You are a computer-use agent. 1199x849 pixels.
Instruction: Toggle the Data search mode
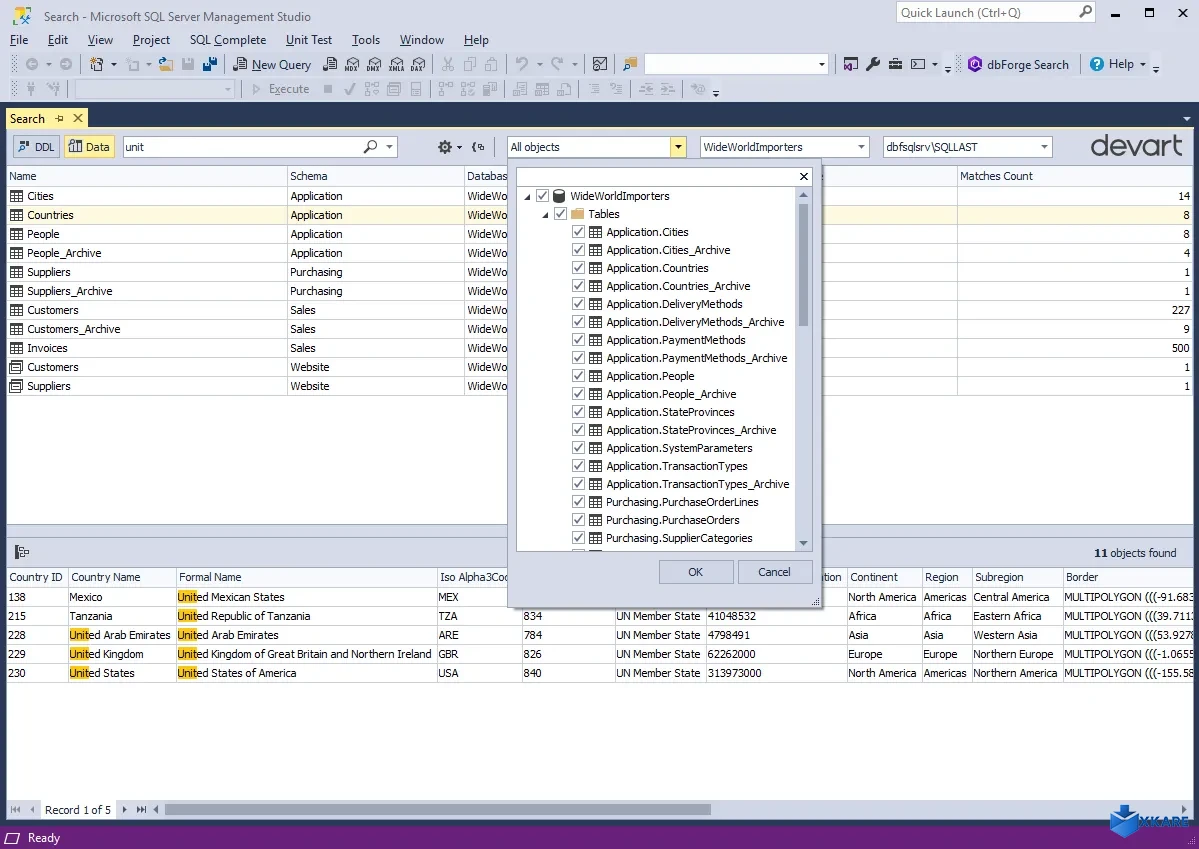pyautogui.click(x=89, y=147)
